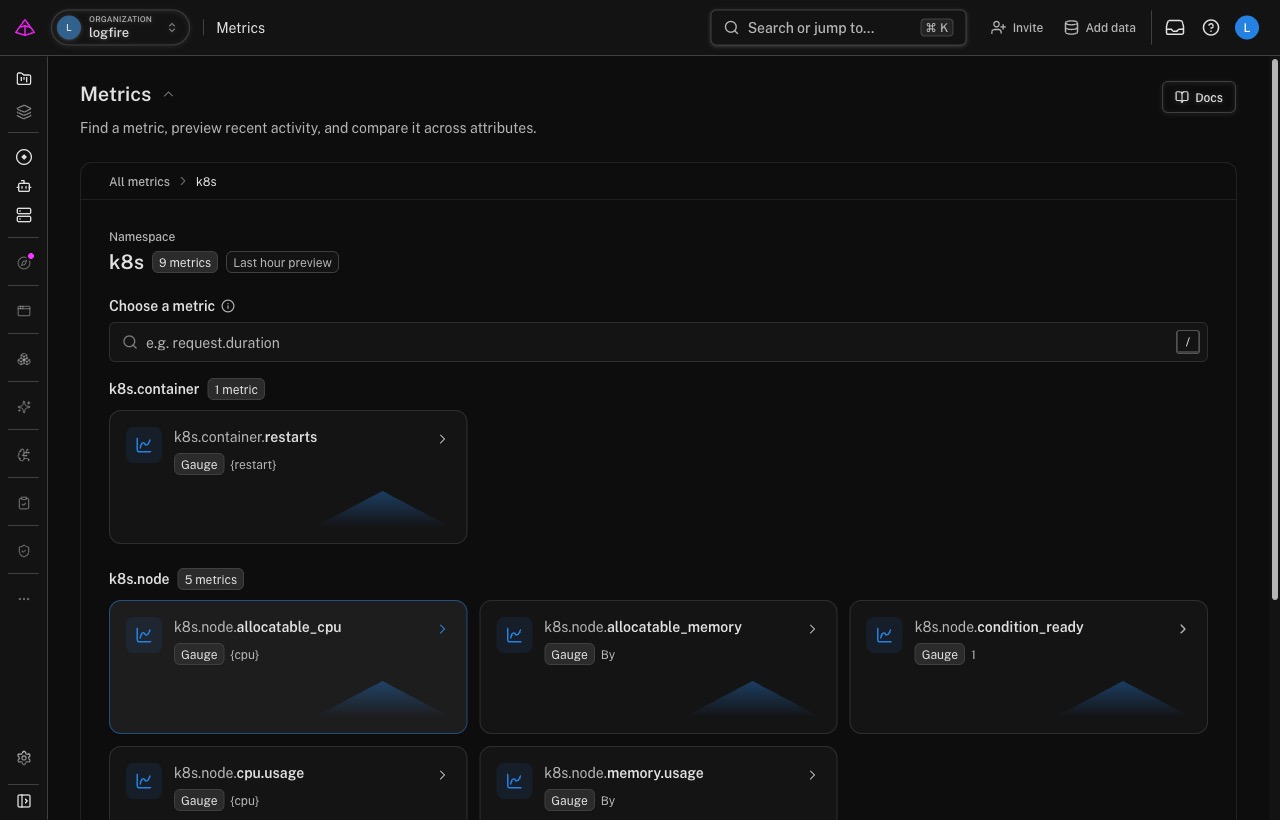Focus the metric search field
Screen dimensions: 1280x820
tap(658, 342)
